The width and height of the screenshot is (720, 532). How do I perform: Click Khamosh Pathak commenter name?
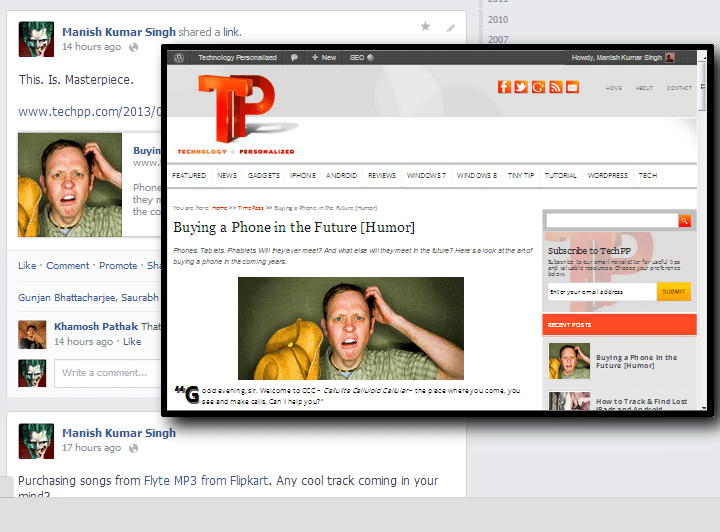(96, 326)
